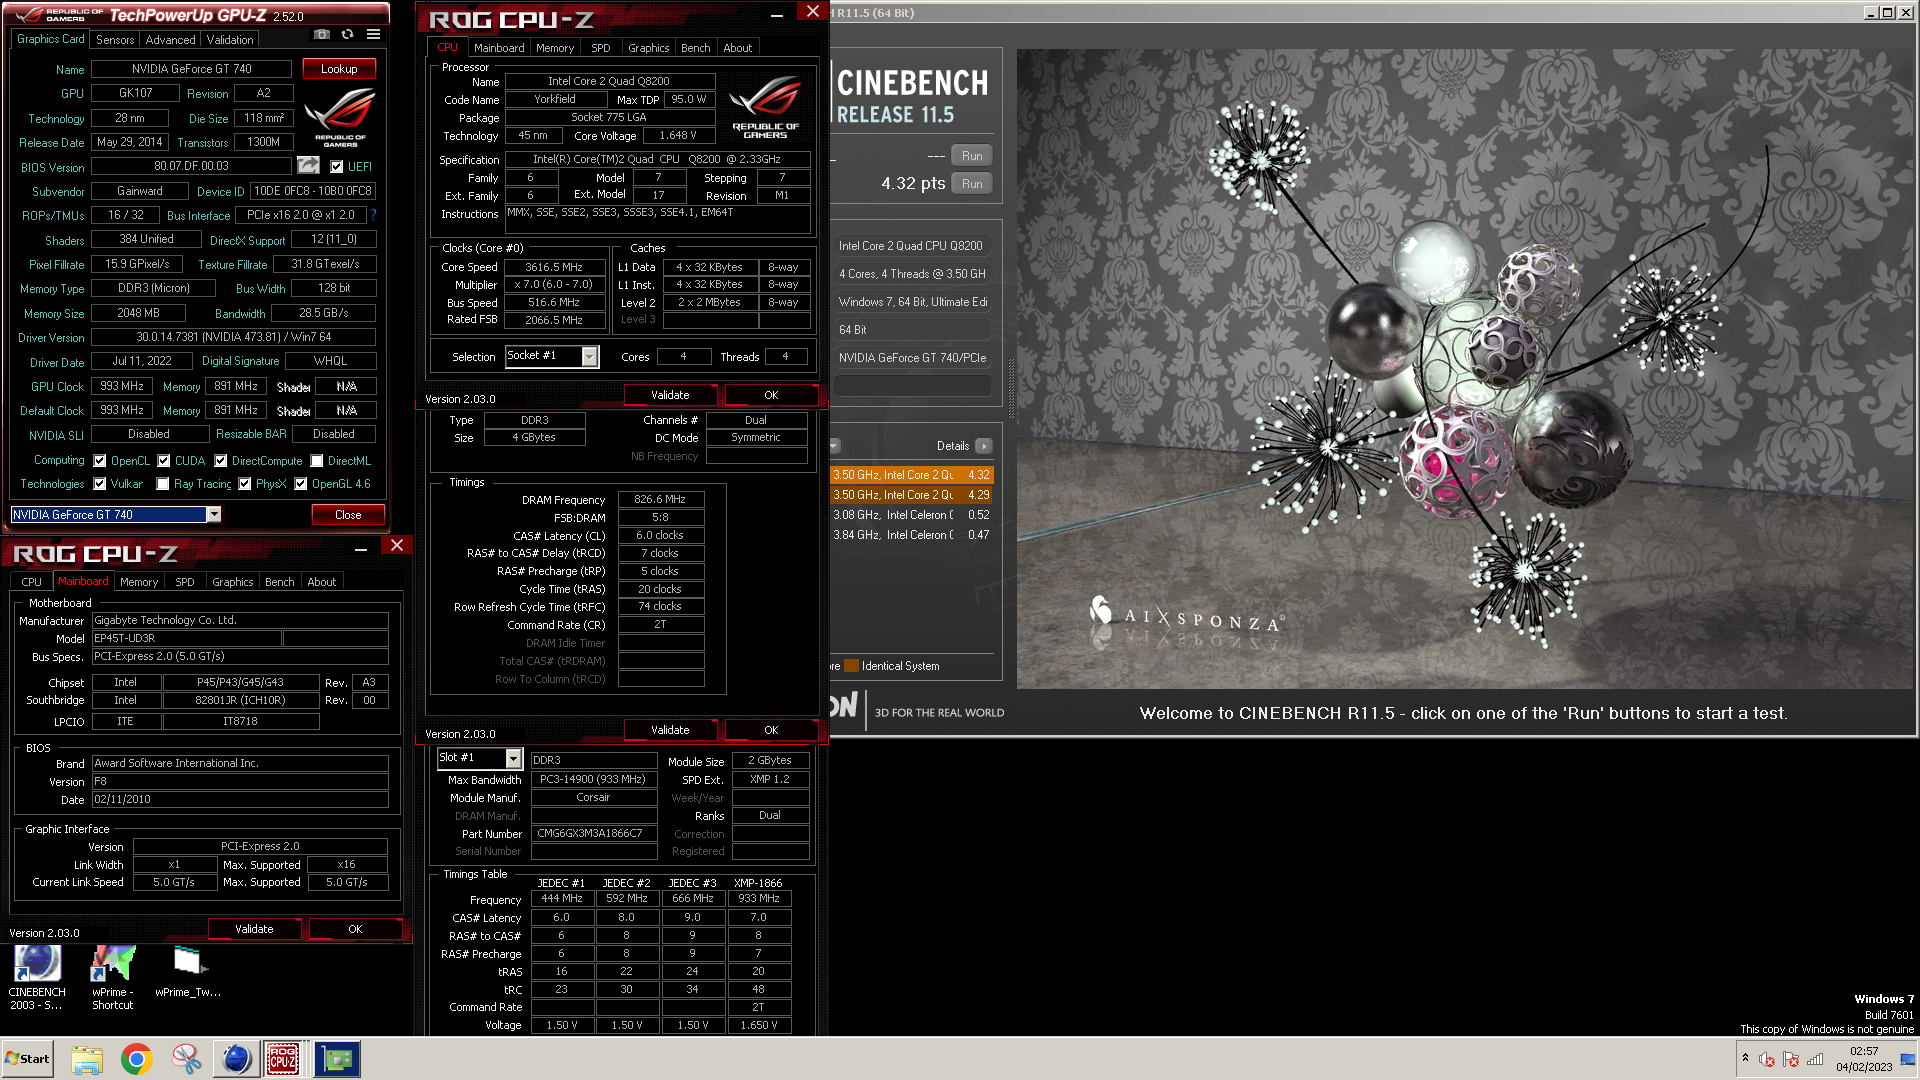Toggle the OpenCL checkbox

pyautogui.click(x=100, y=461)
